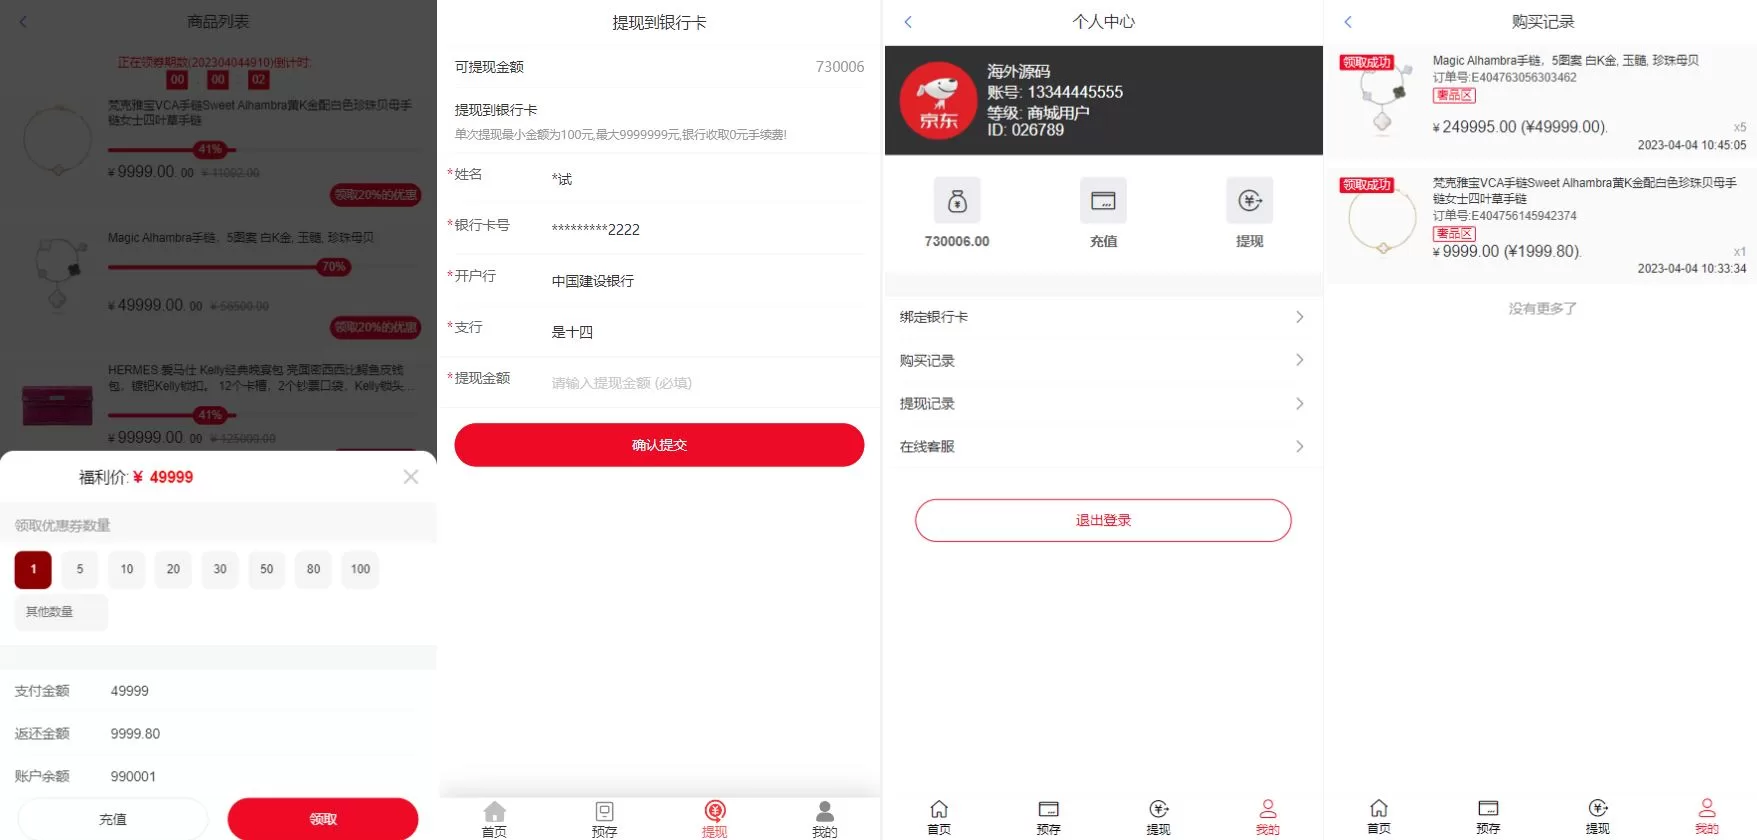Click the 支行 field value 是十四
This screenshot has height=840, width=1757.
click(x=572, y=332)
